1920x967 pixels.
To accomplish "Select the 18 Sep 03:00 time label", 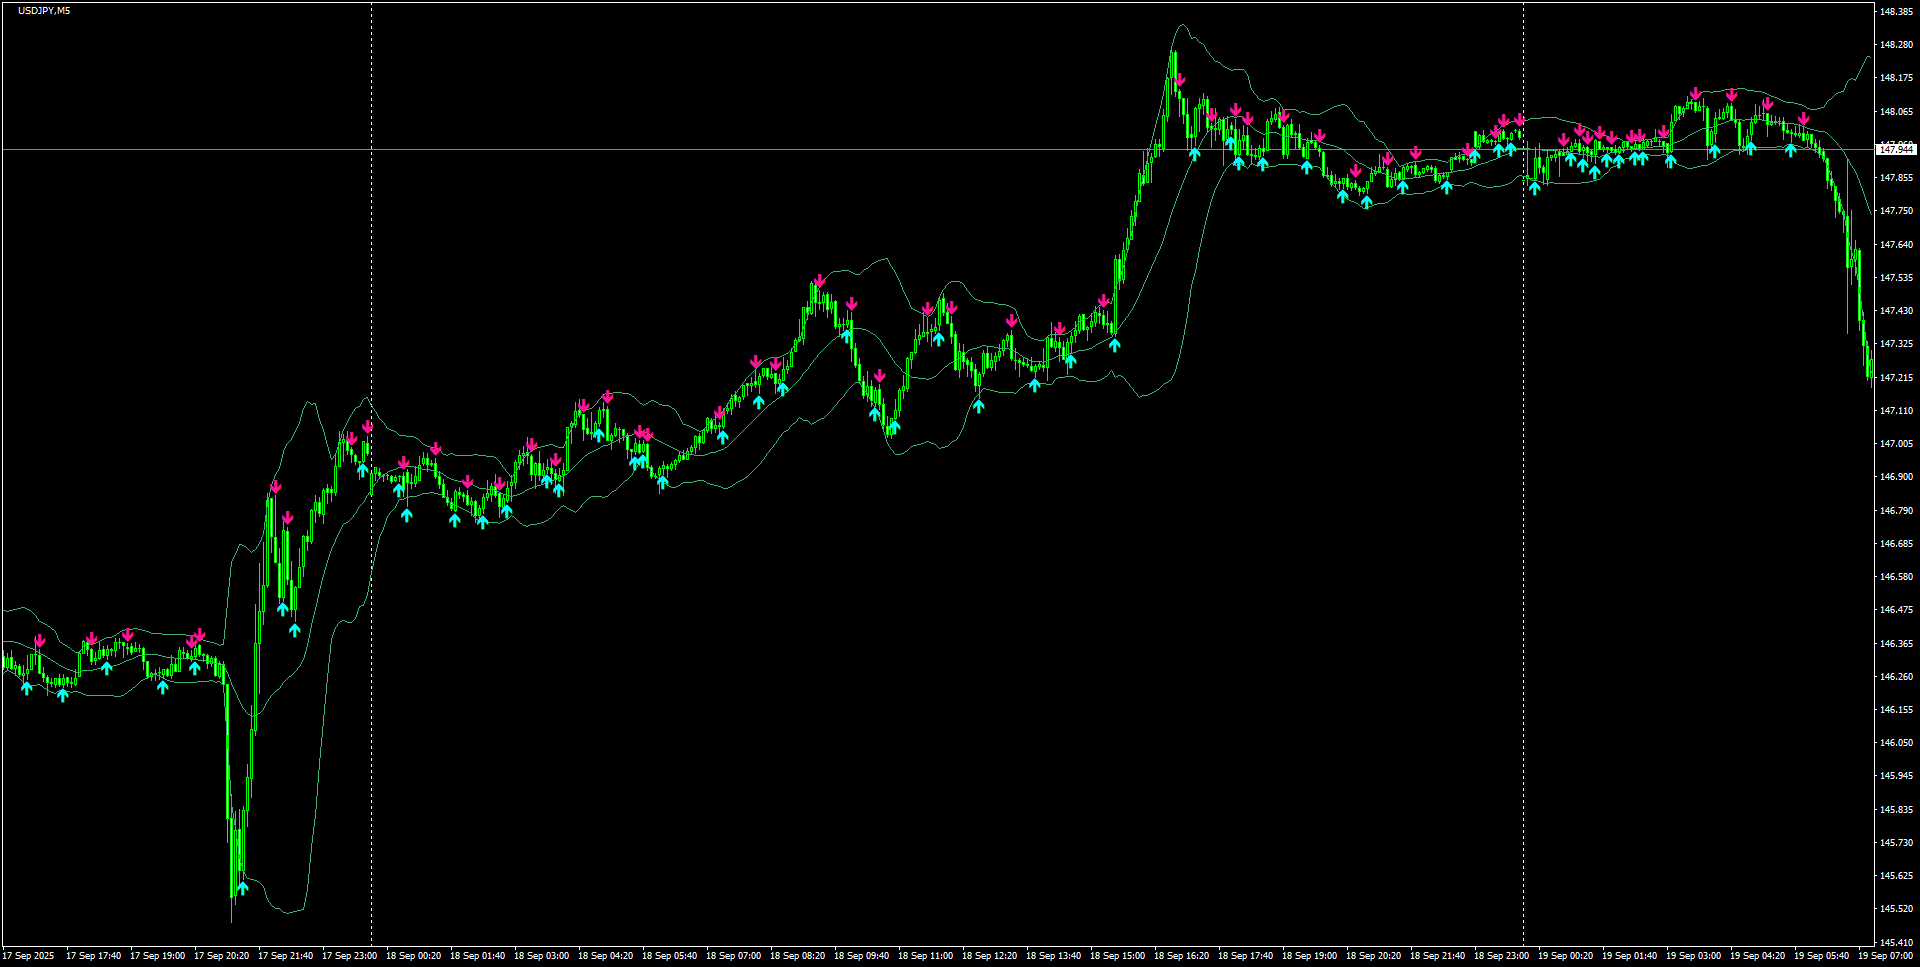I will point(541,956).
